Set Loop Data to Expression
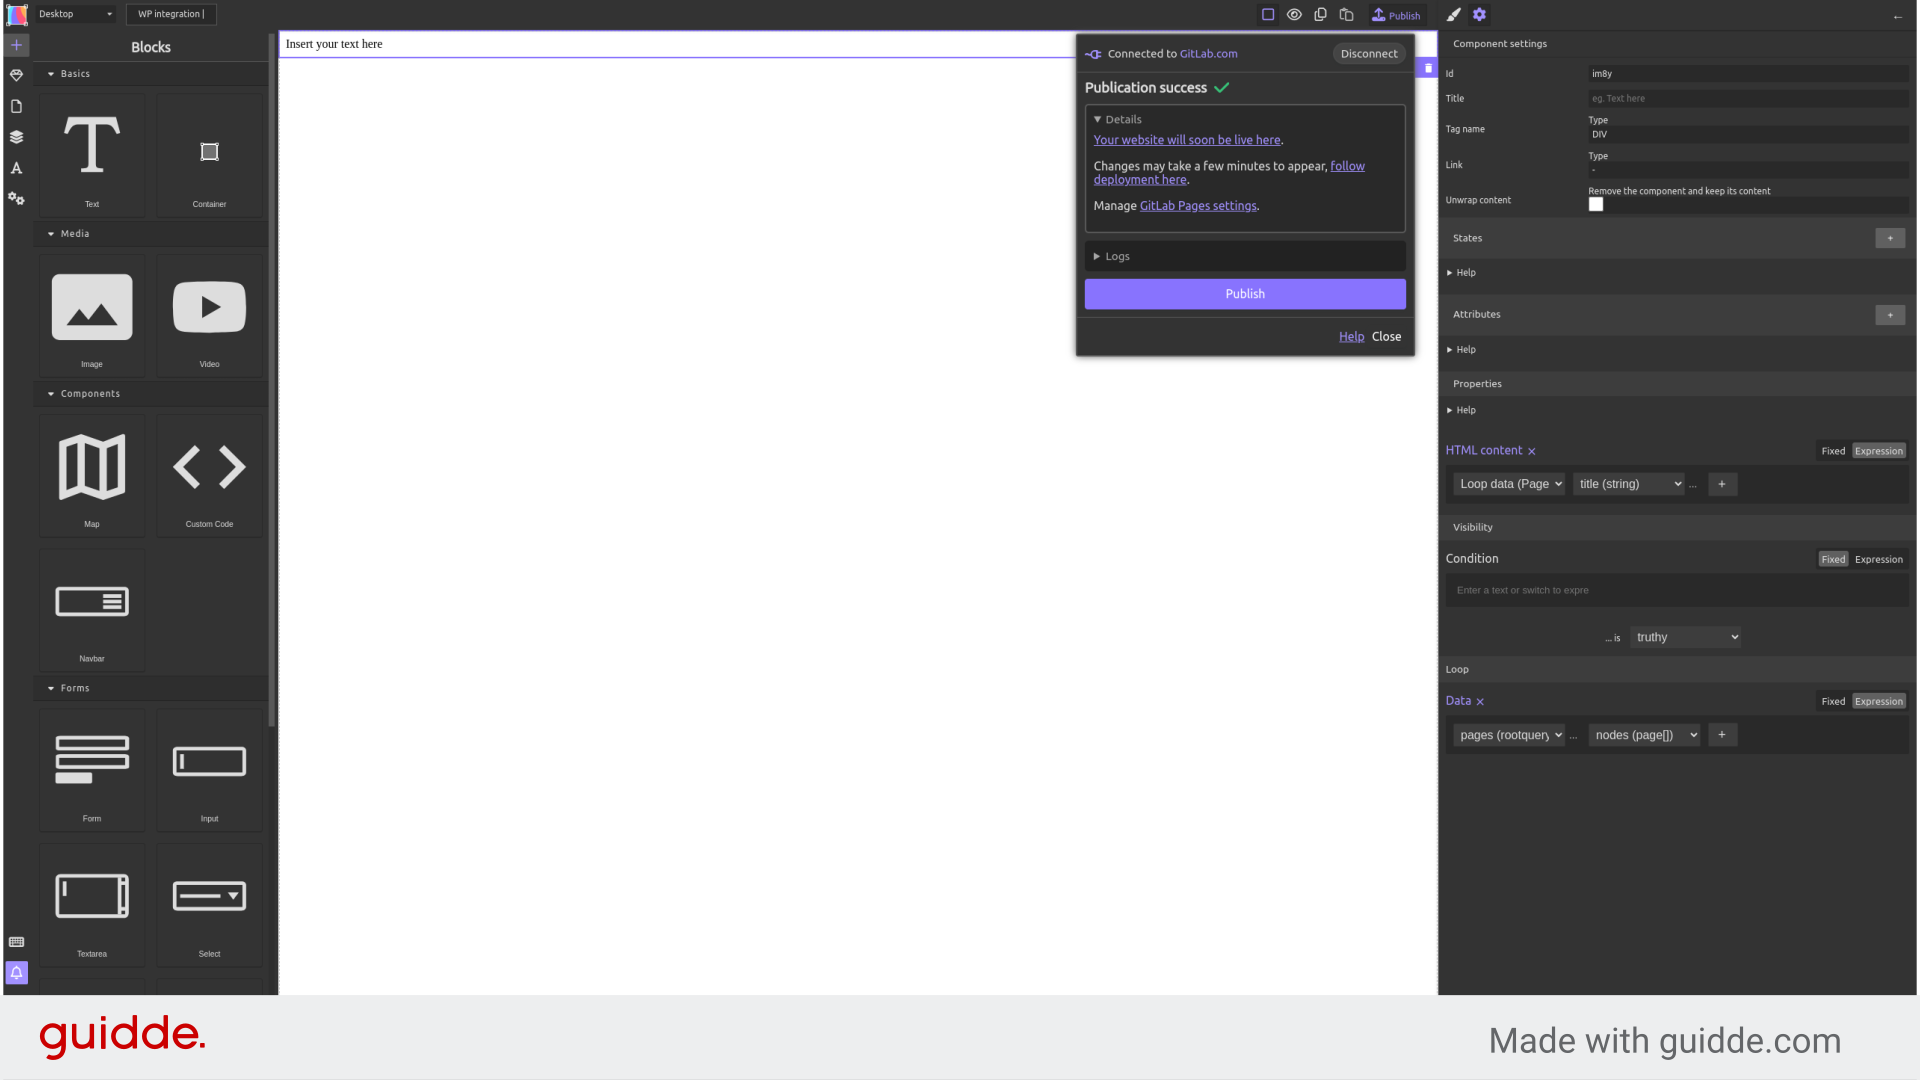The height and width of the screenshot is (1080, 1920). [x=1879, y=702]
